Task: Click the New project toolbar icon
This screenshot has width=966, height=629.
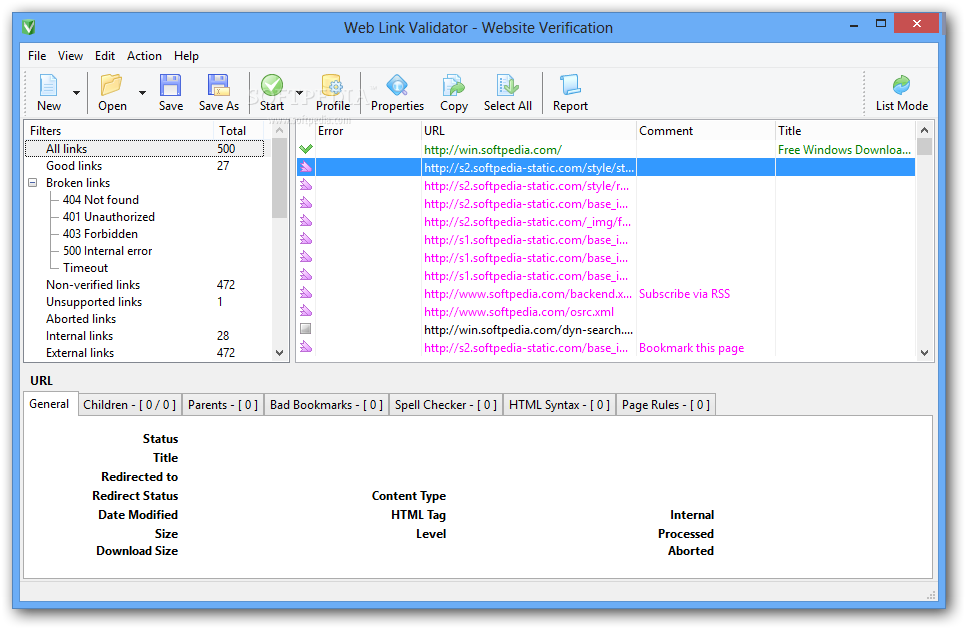Action: [48, 87]
